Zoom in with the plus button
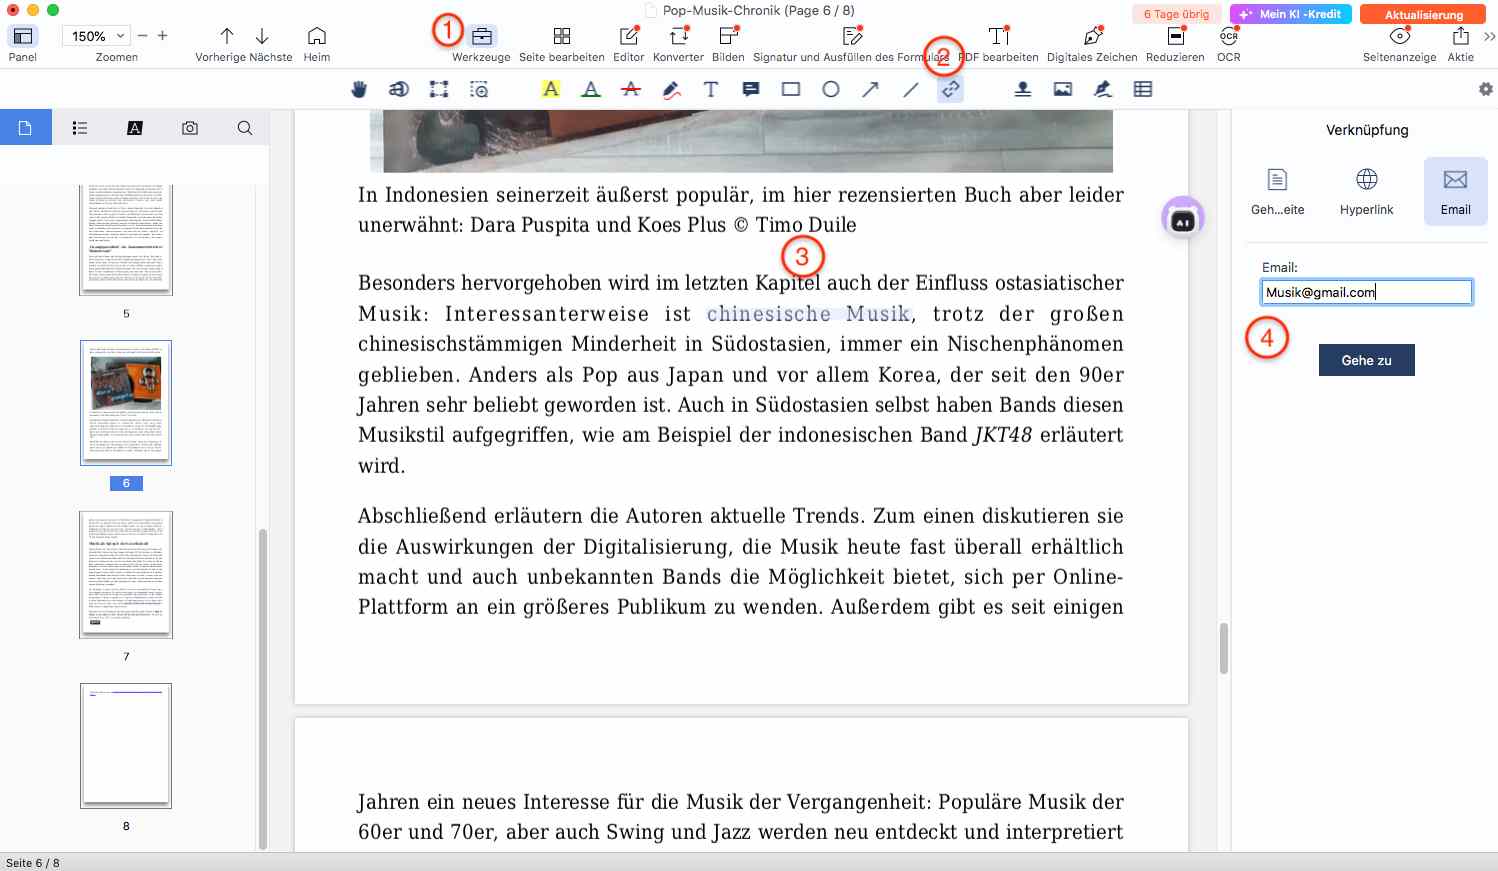The image size is (1498, 871). (x=162, y=36)
